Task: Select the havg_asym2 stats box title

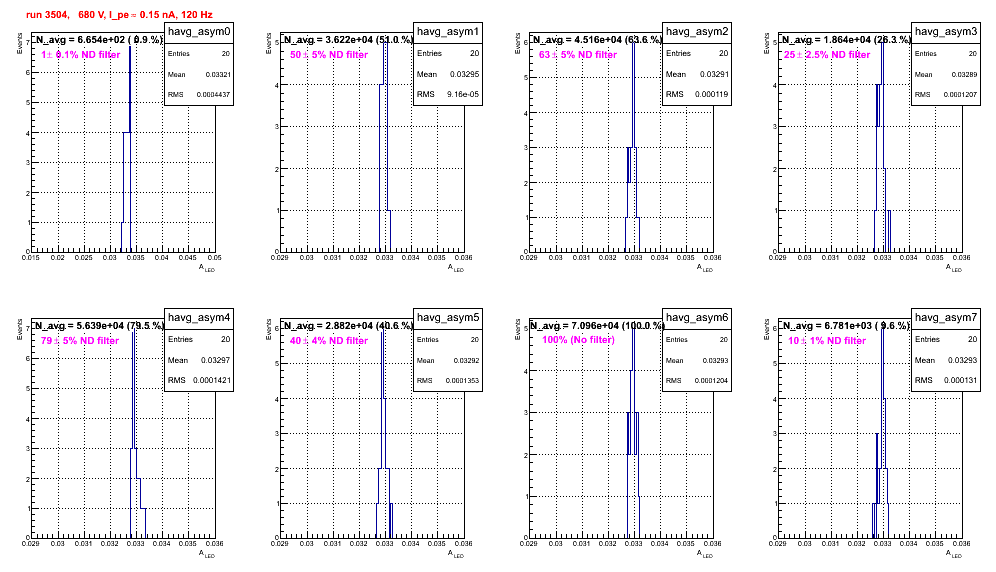Action: [697, 32]
